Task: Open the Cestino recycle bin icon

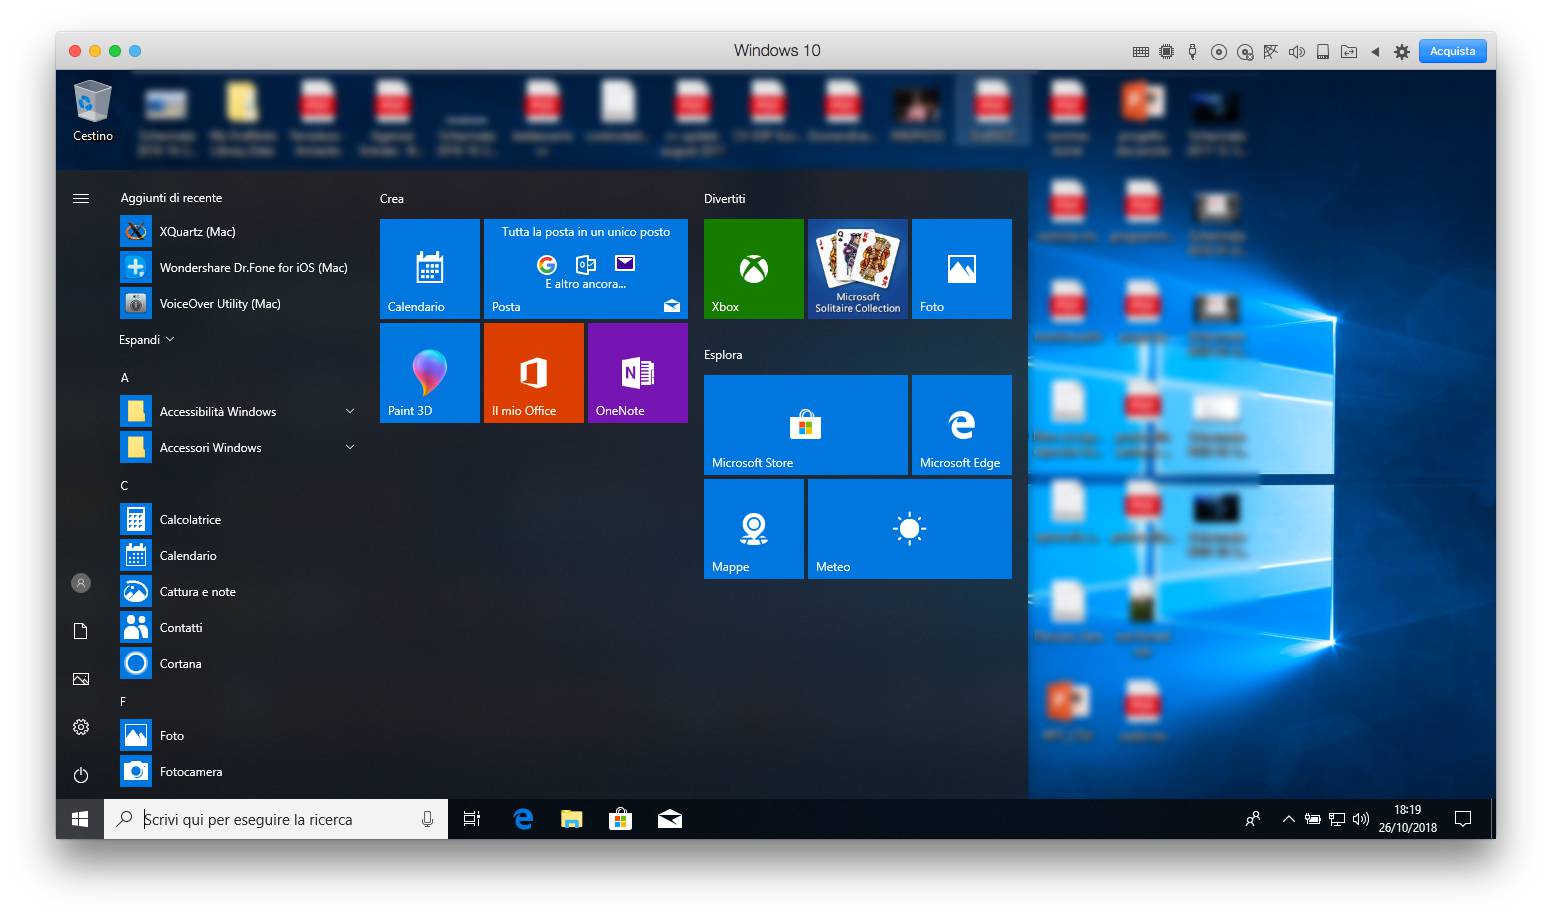Action: coord(93,111)
